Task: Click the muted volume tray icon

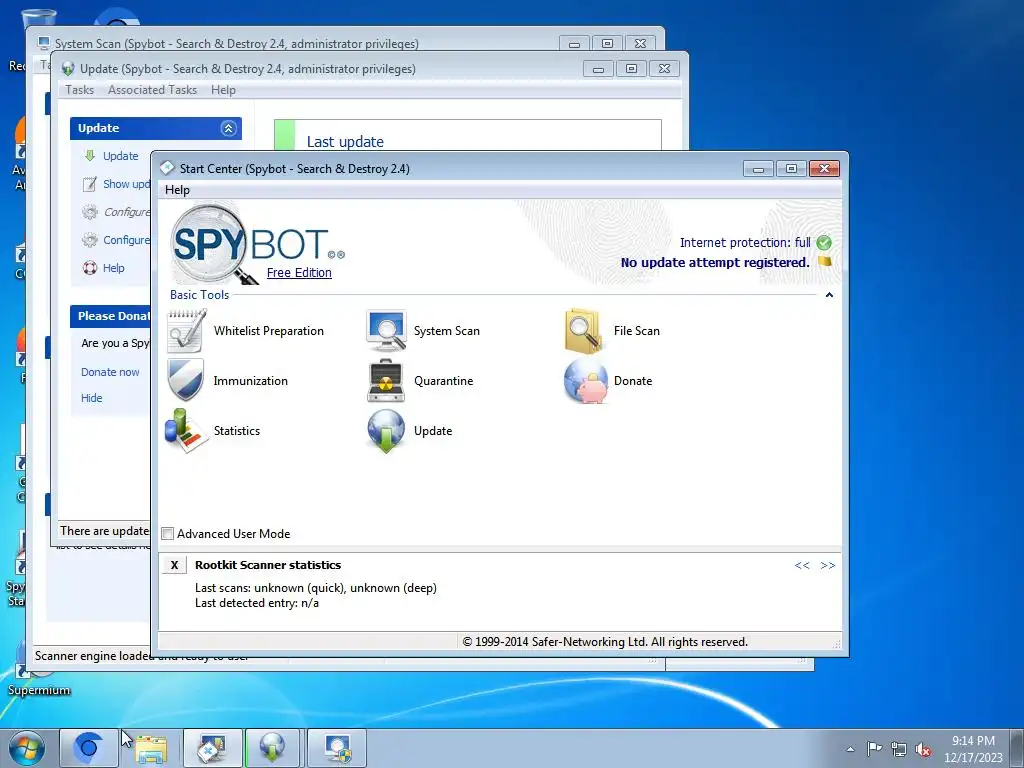Action: tap(923, 749)
